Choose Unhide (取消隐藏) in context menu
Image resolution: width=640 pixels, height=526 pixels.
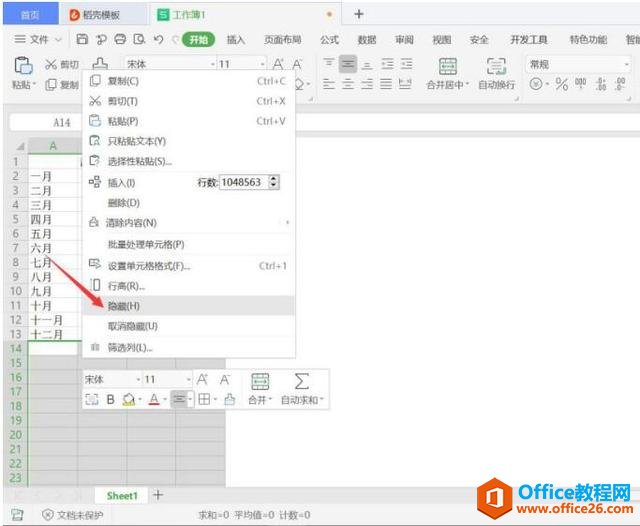pos(188,326)
